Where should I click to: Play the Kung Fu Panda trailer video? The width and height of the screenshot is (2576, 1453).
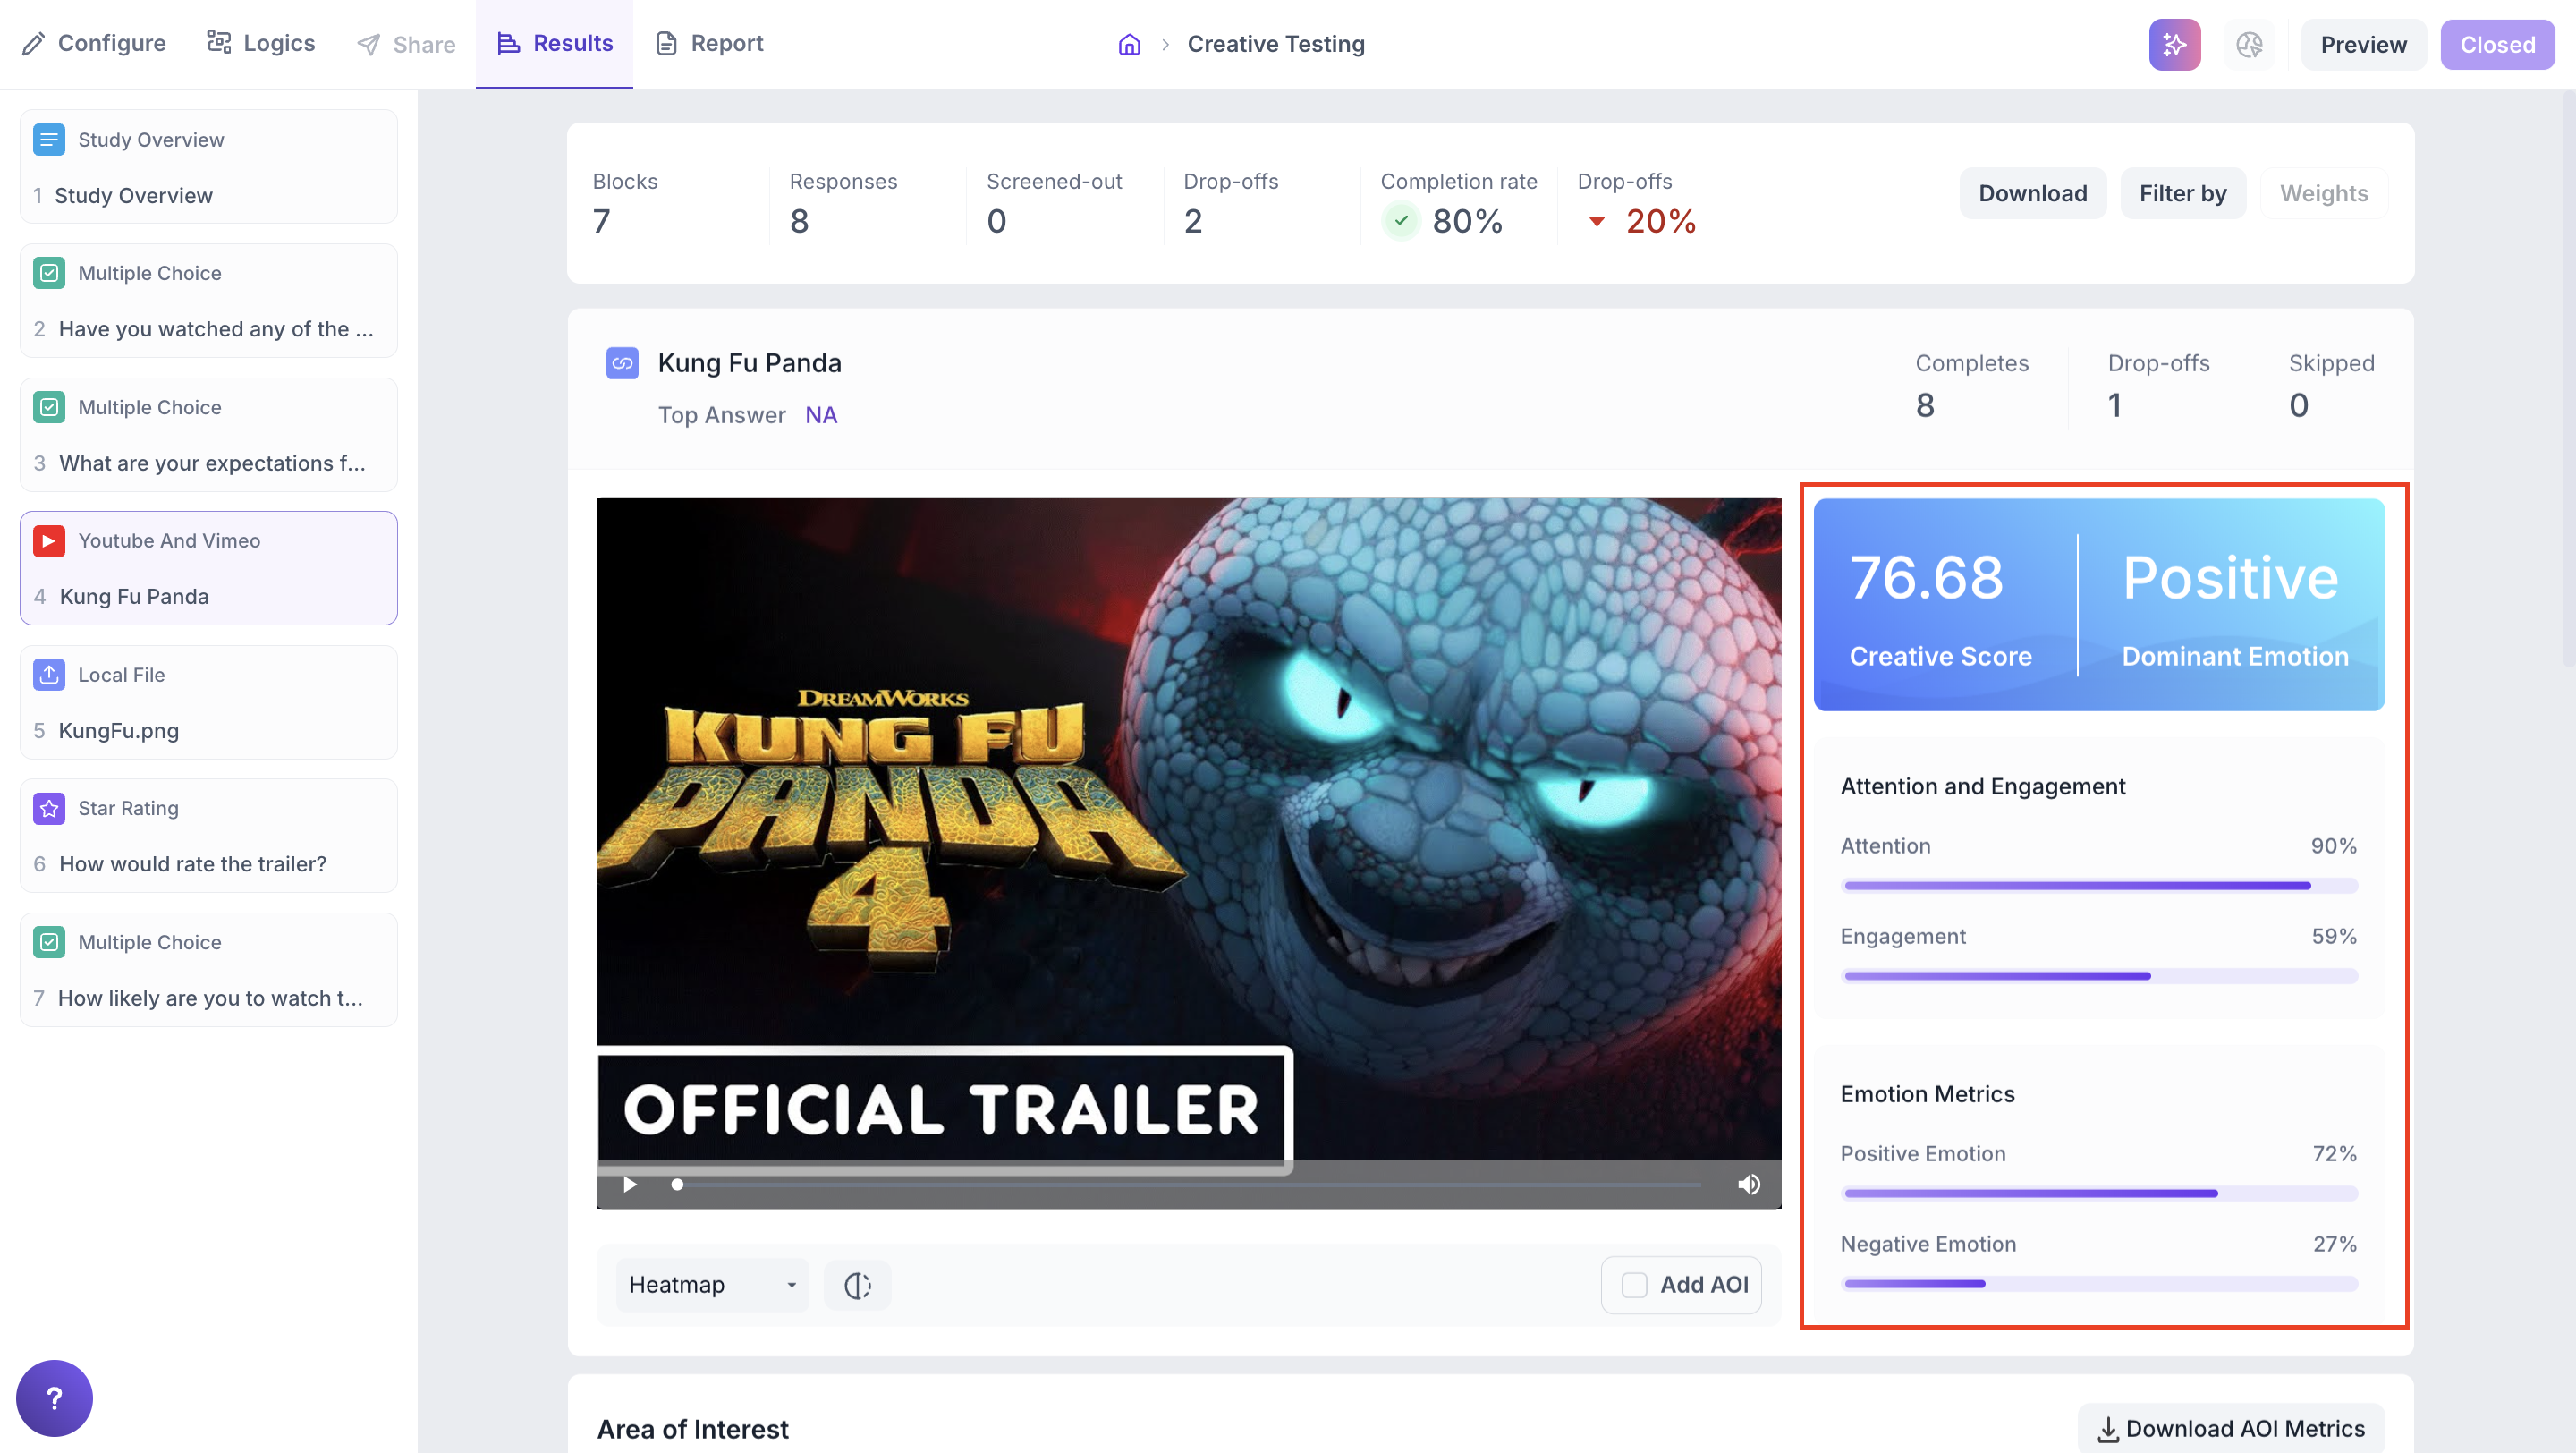click(x=630, y=1184)
